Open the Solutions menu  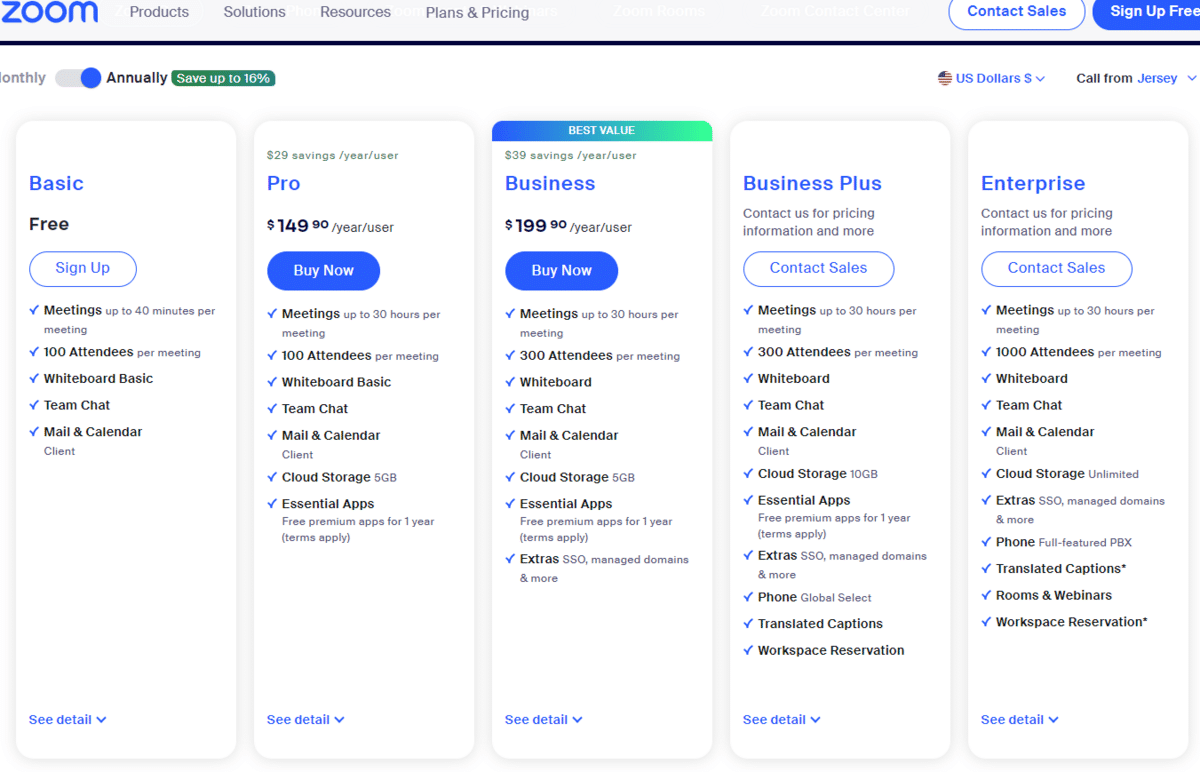pos(254,12)
